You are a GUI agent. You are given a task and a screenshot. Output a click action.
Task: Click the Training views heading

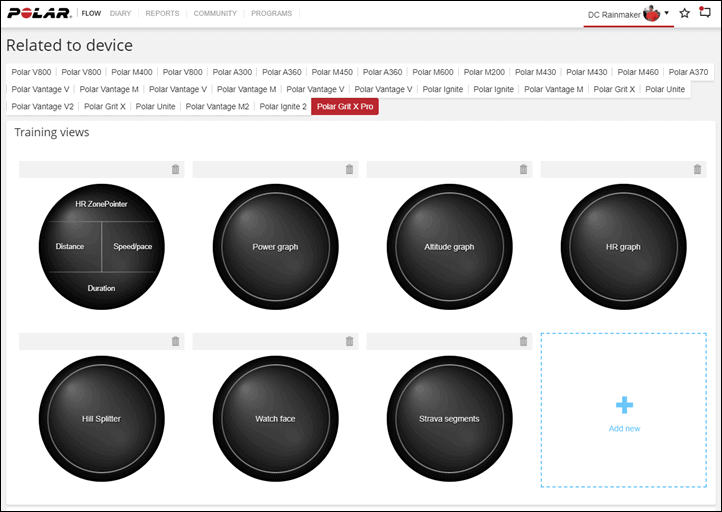click(52, 132)
